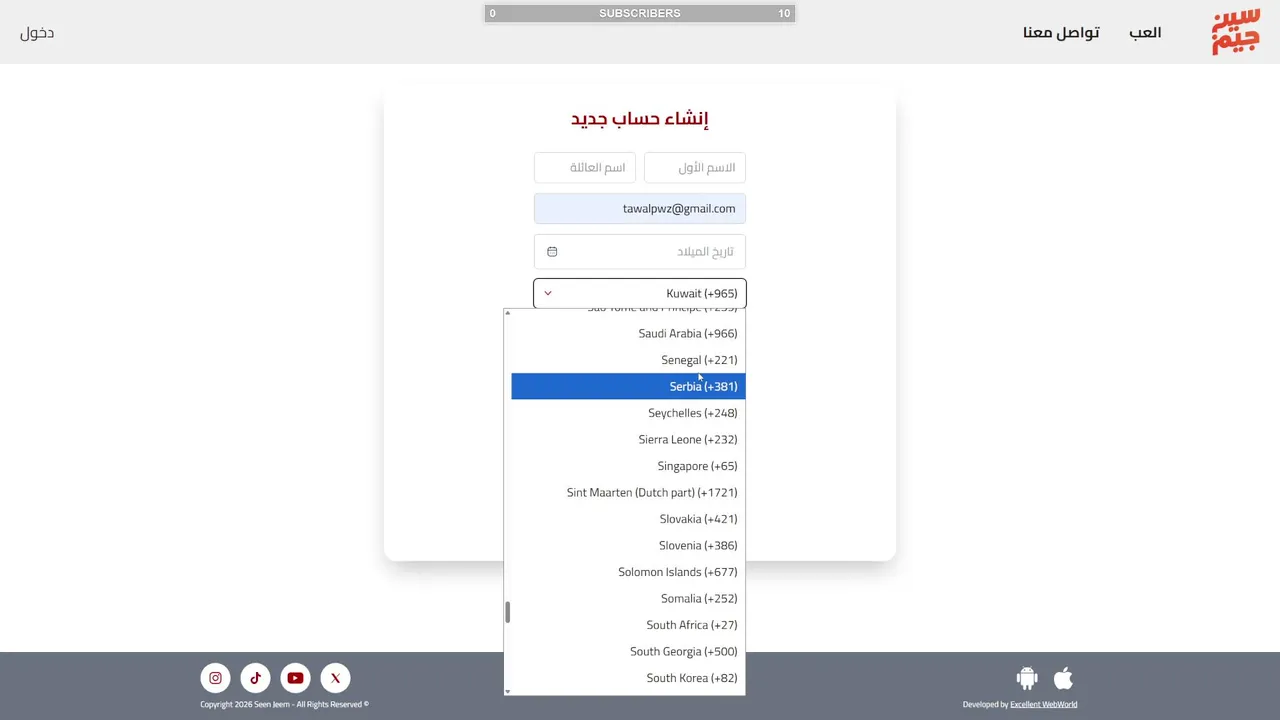1280x720 pixels.
Task: Select Solomon Islands (+677) option
Action: tap(628, 572)
